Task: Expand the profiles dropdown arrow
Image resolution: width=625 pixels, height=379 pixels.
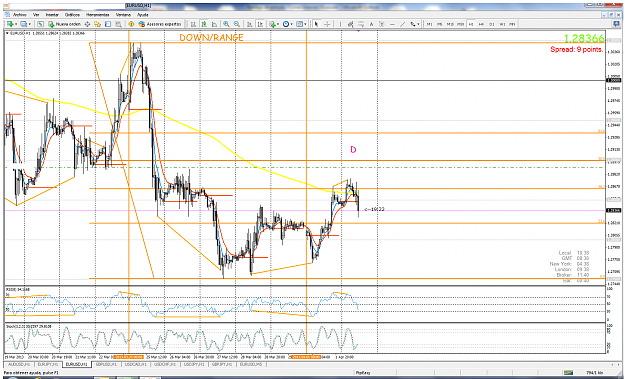Action: [29, 24]
